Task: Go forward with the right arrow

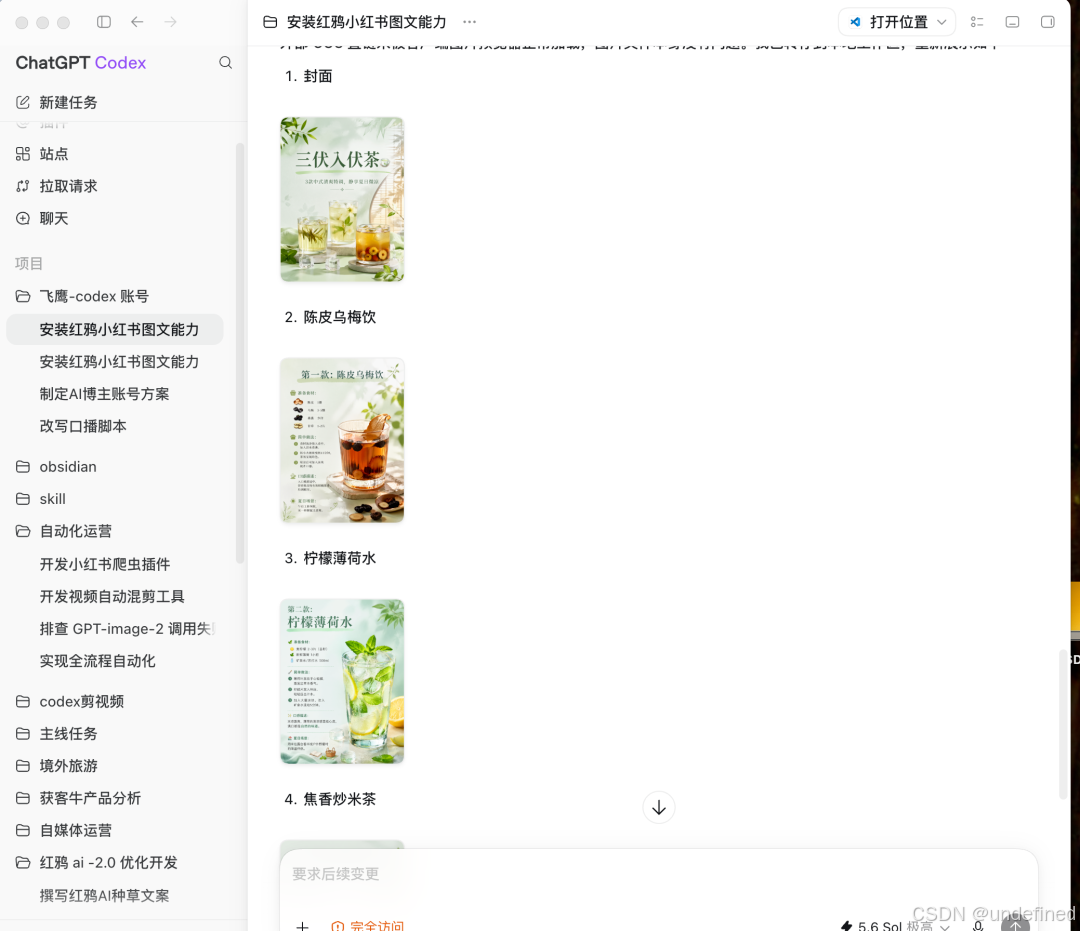Action: (x=170, y=22)
